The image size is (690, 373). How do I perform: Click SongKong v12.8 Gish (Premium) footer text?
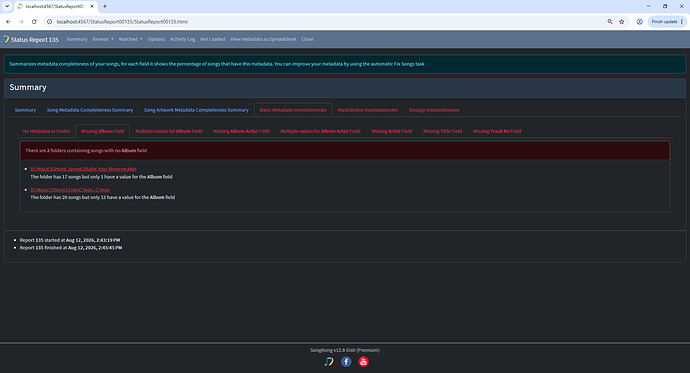[345, 350]
